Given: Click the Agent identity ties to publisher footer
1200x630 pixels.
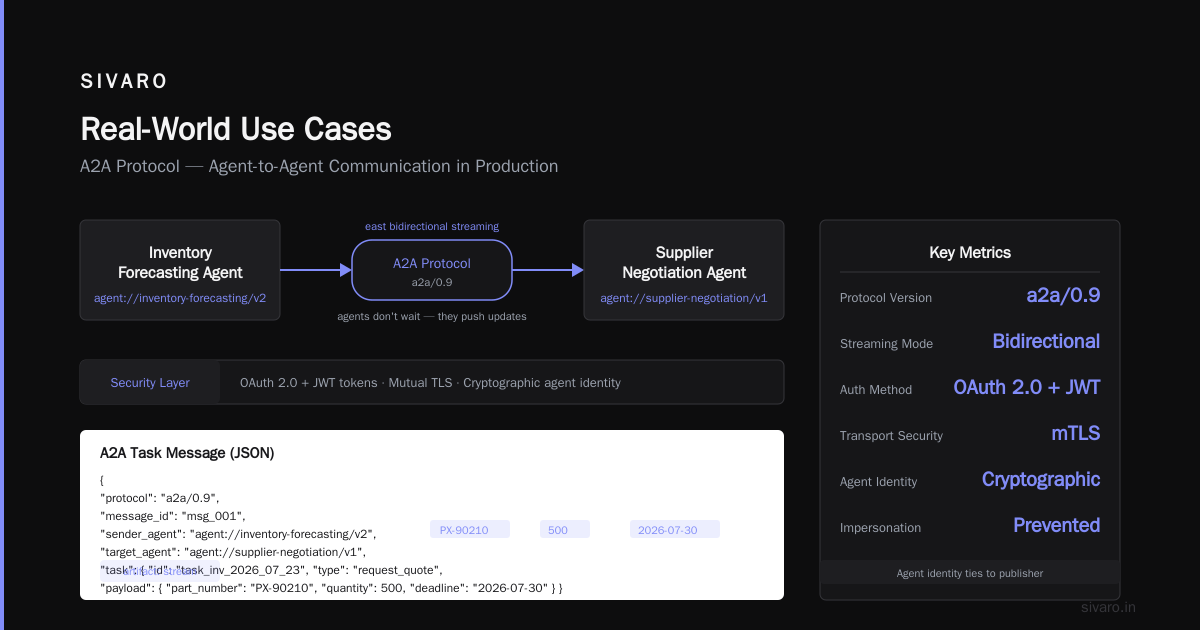Looking at the screenshot, I should coord(970,573).
